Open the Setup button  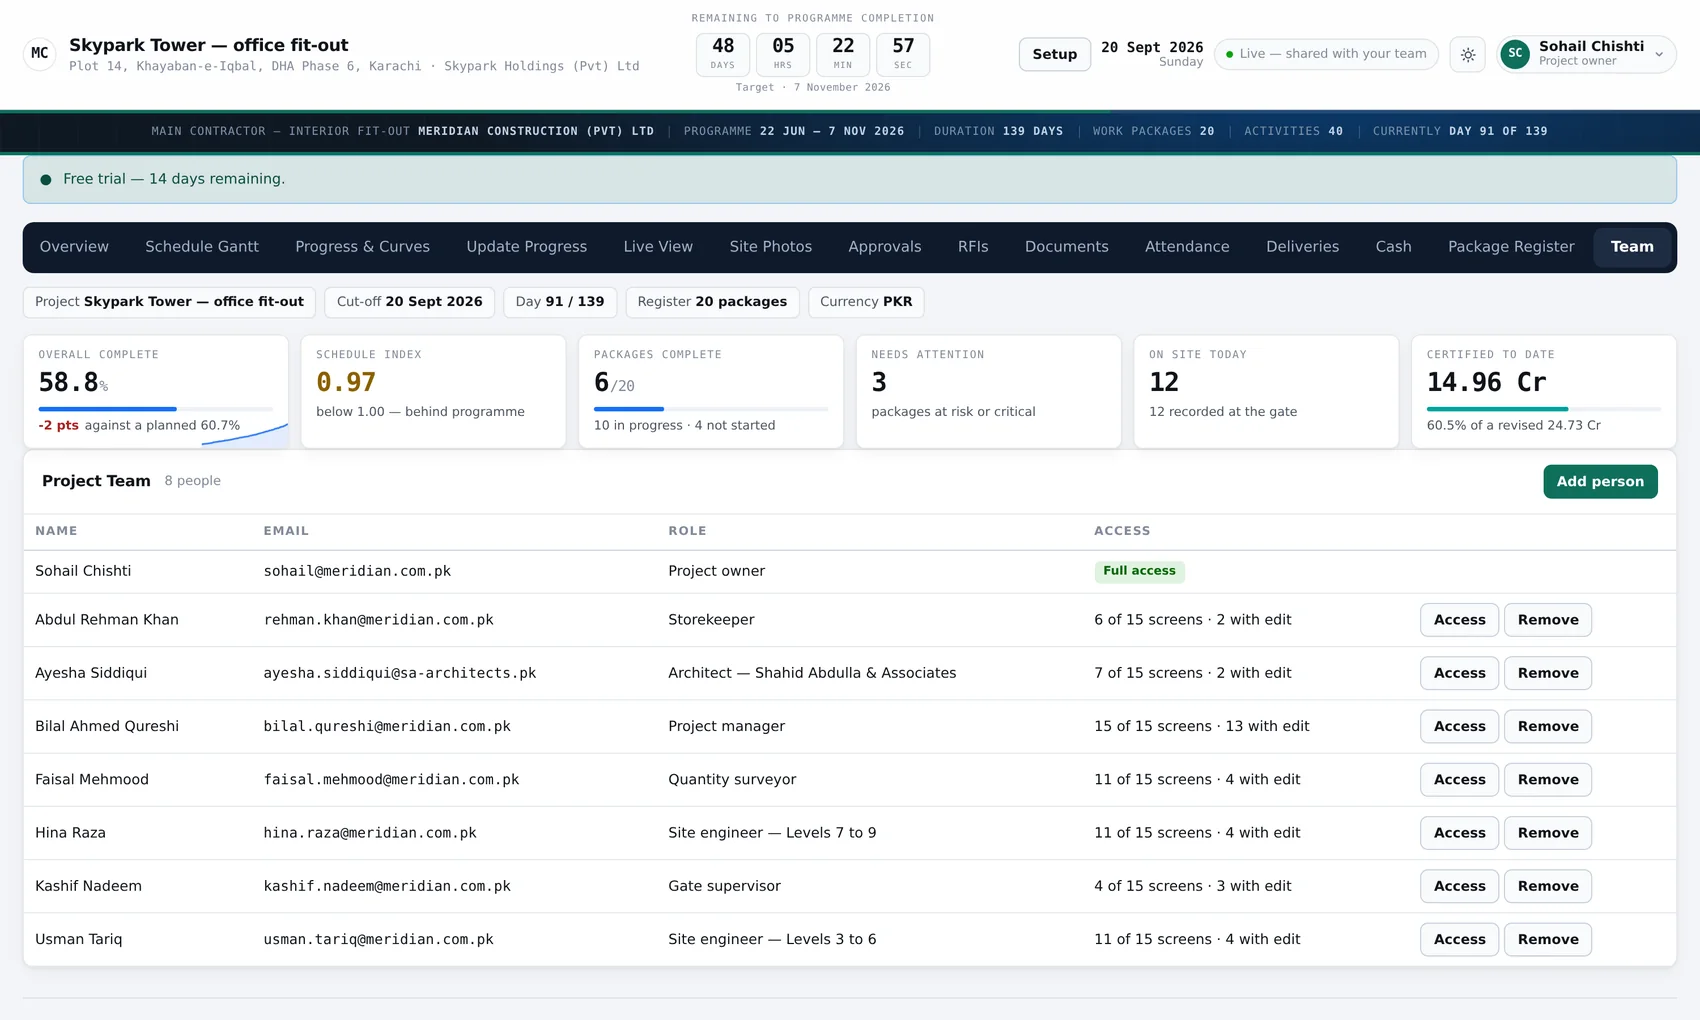click(x=1054, y=54)
